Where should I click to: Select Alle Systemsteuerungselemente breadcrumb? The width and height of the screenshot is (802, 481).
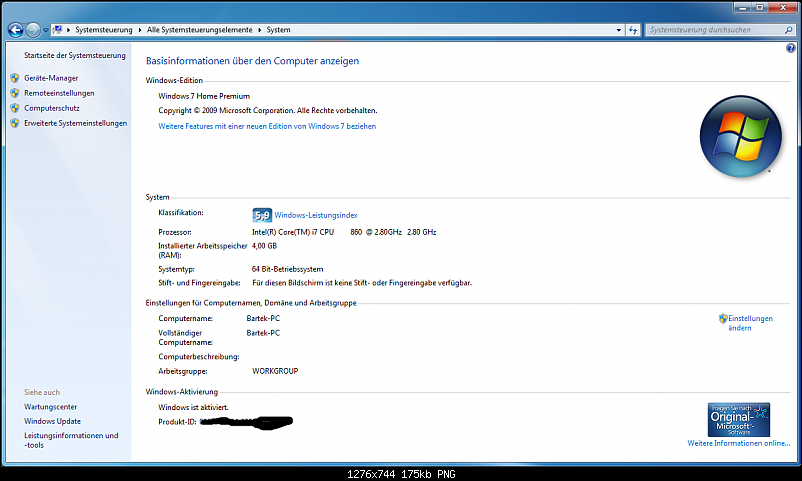pyautogui.click(x=199, y=30)
